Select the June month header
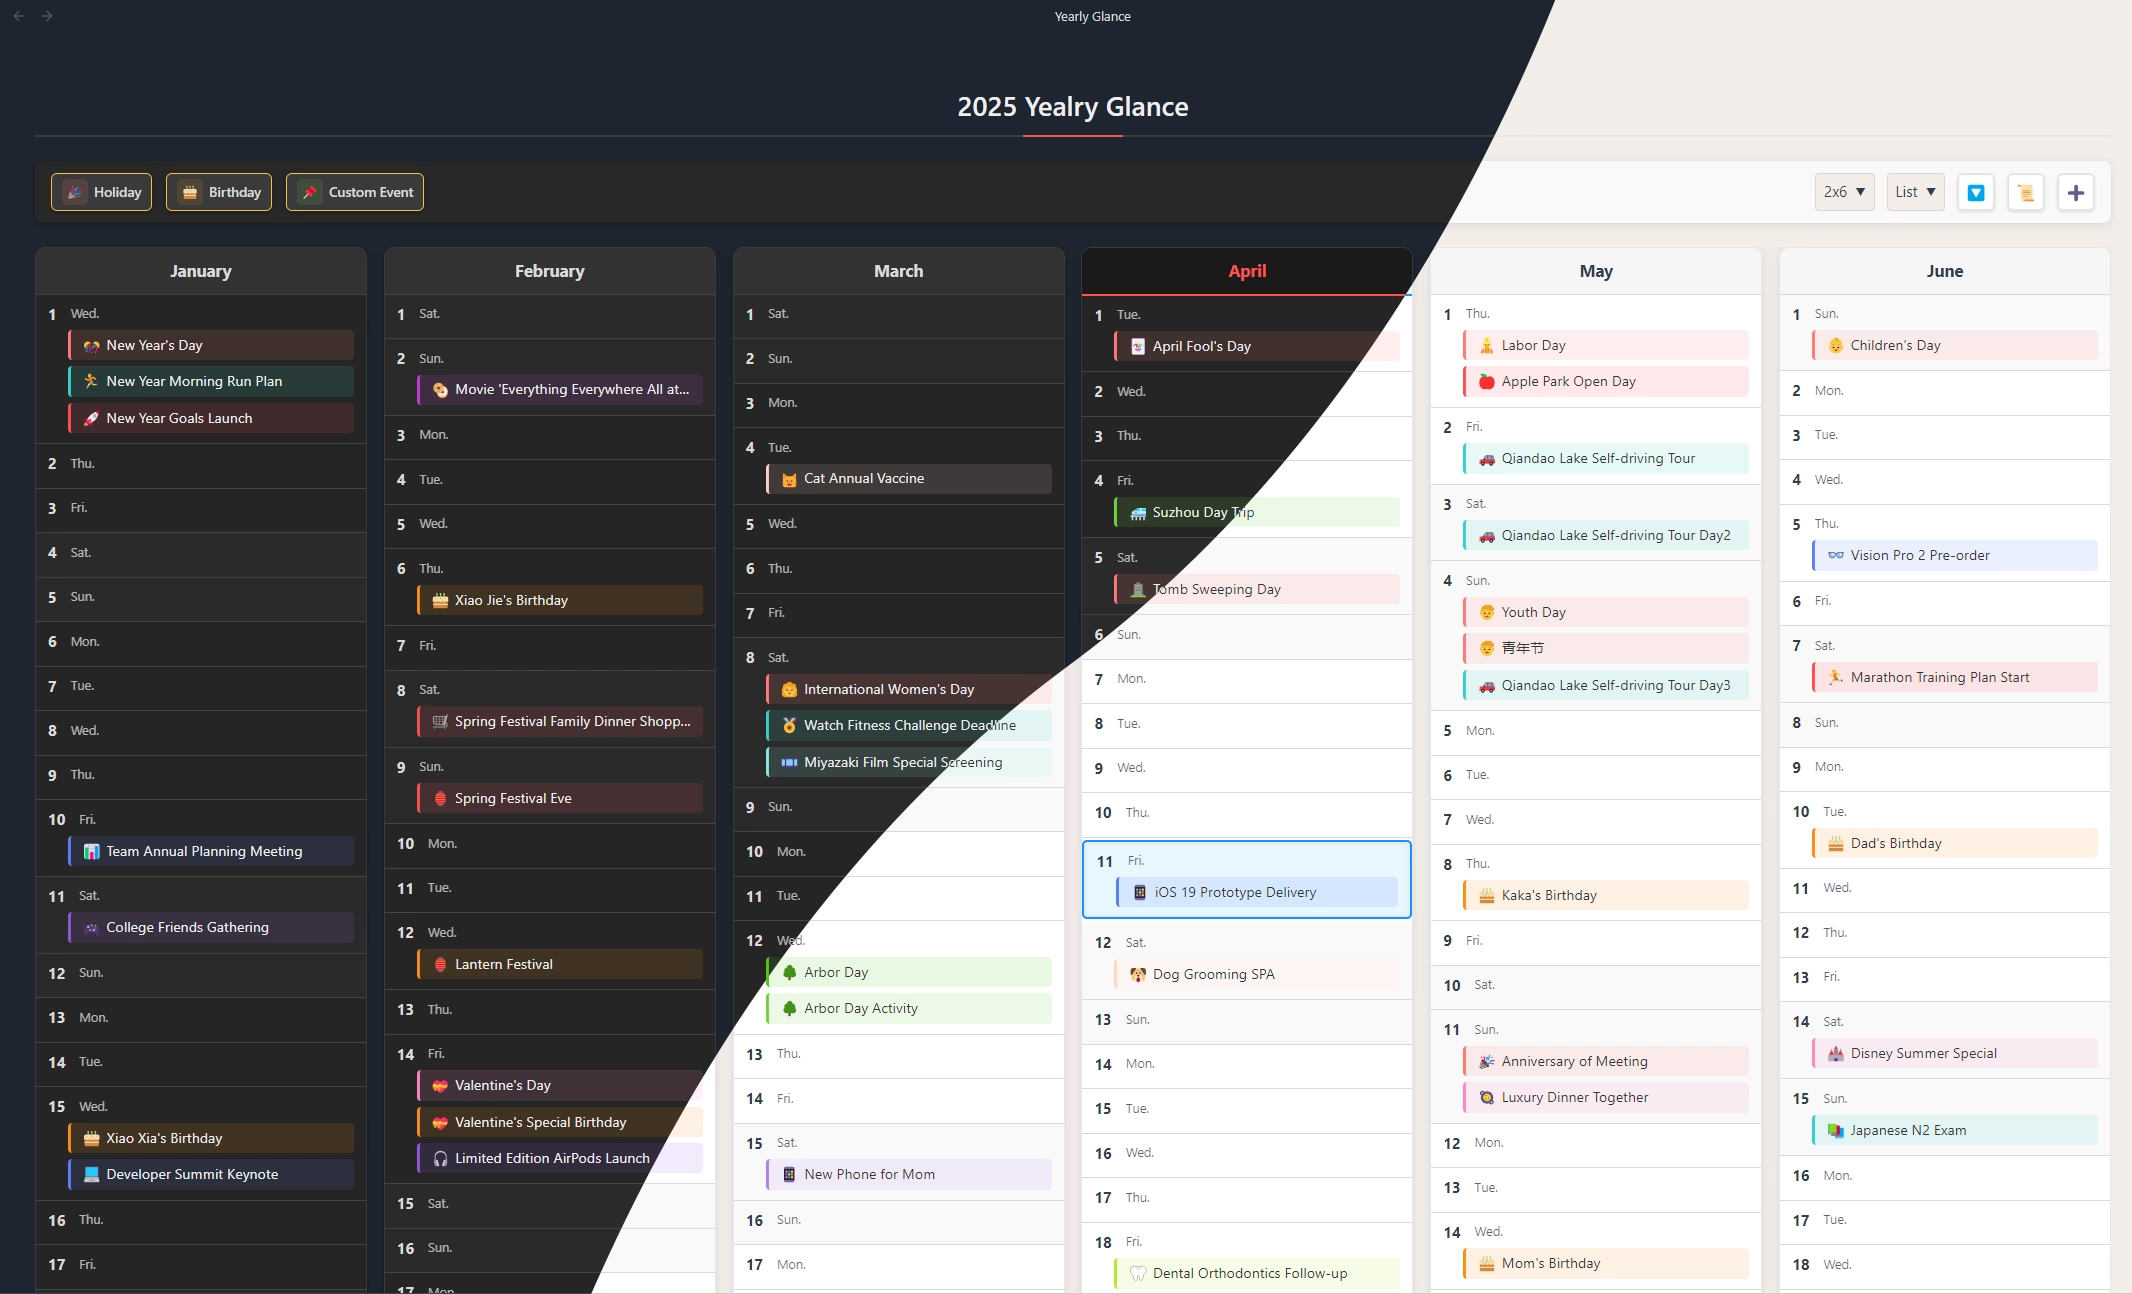Viewport: 2132px width, 1294px height. 1944,271
